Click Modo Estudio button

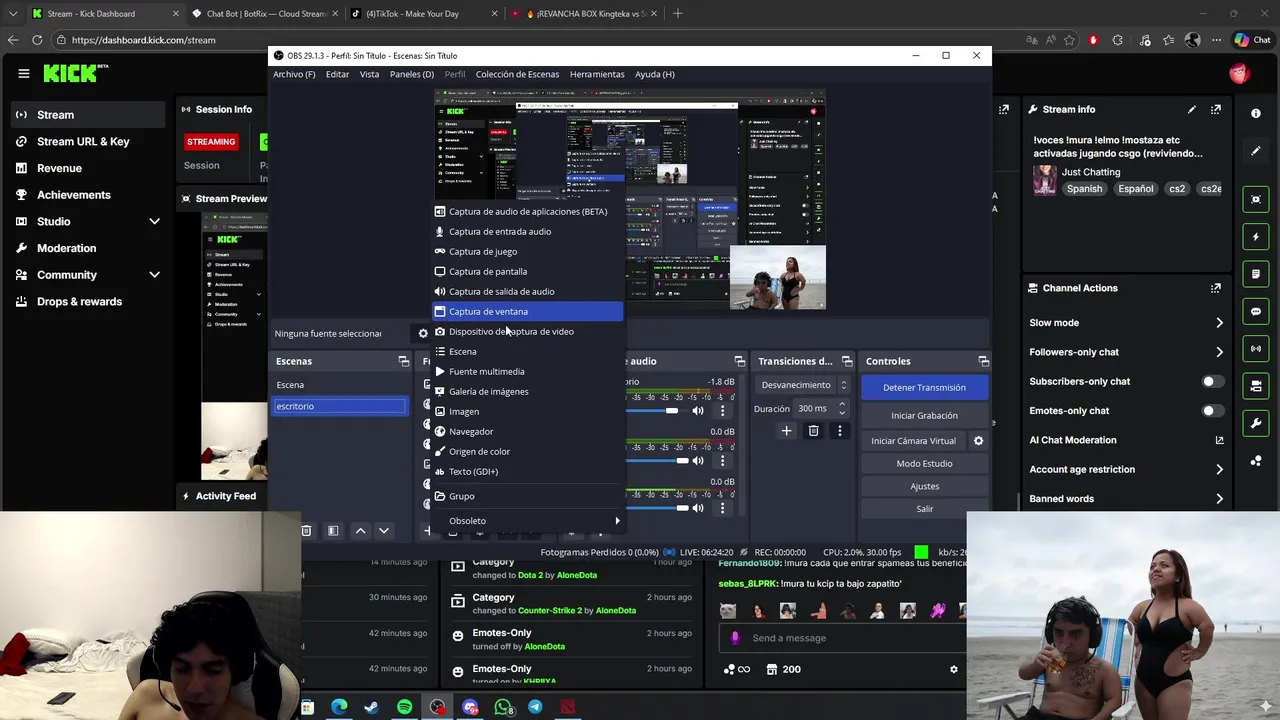pos(924,463)
